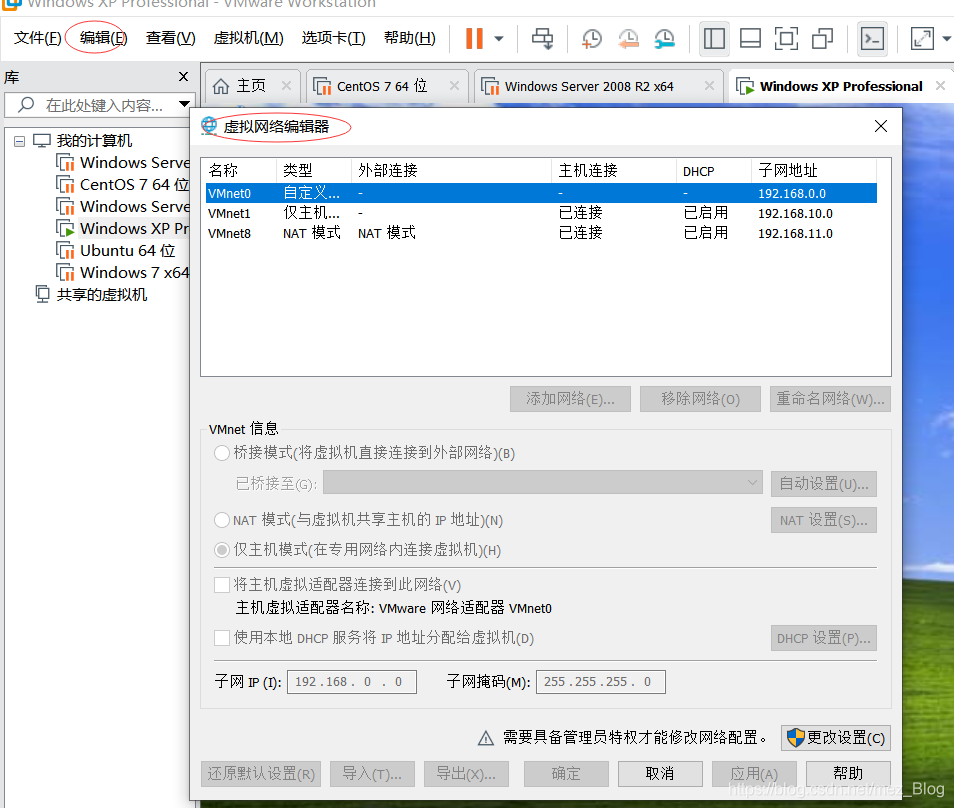Toggle the thumbnail bar view icon
The image size is (954, 808).
(750, 39)
